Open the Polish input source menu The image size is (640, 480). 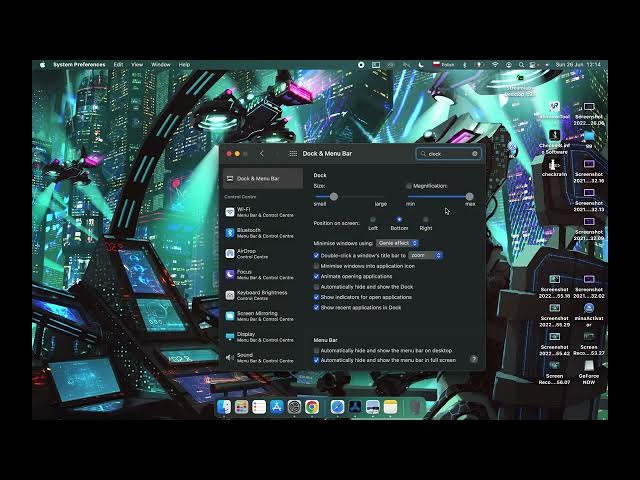[x=443, y=64]
